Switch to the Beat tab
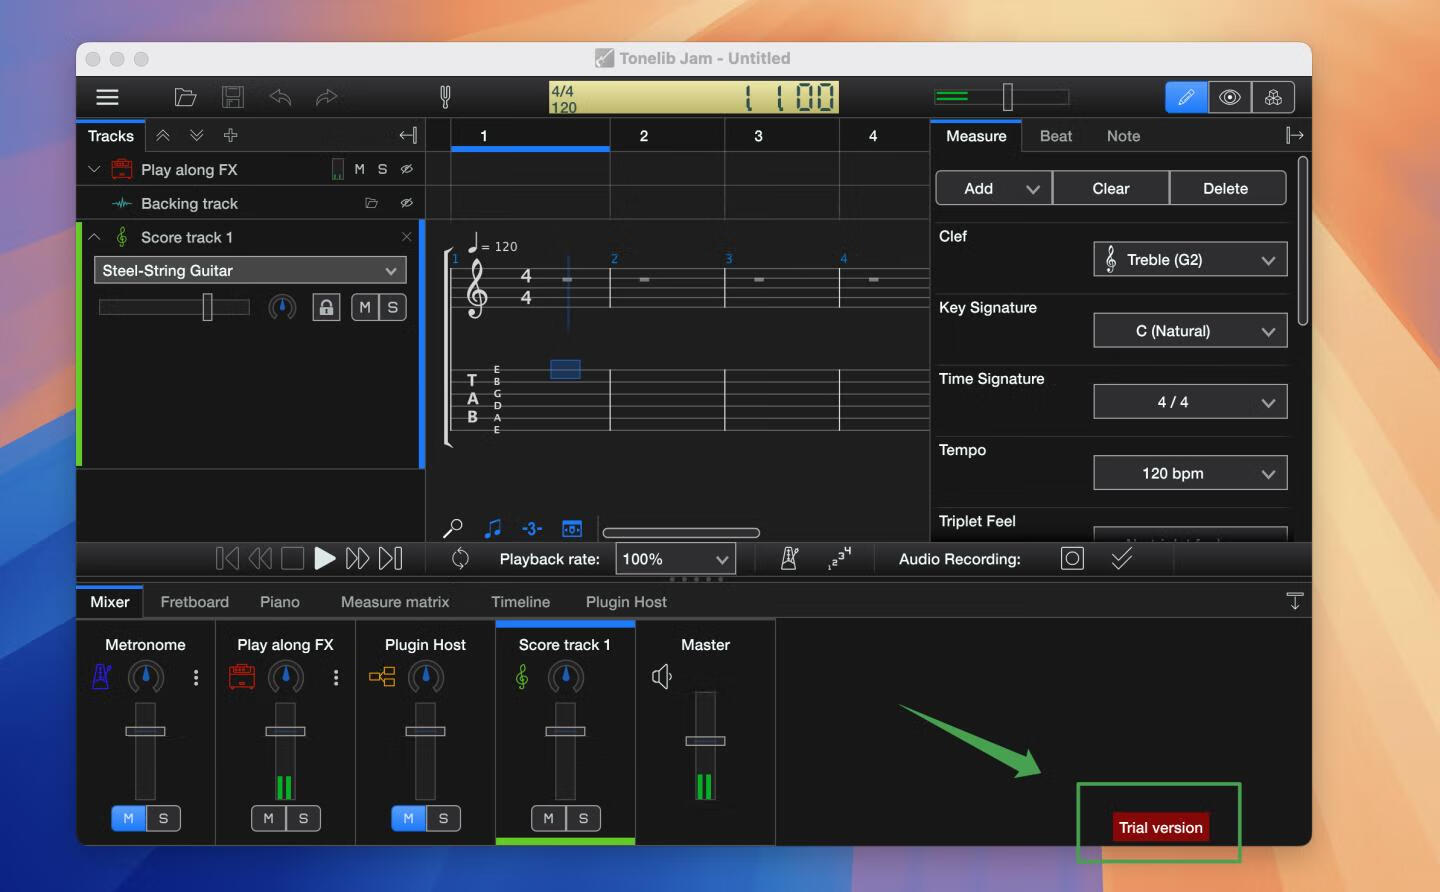The width and height of the screenshot is (1440, 892). pos(1056,136)
